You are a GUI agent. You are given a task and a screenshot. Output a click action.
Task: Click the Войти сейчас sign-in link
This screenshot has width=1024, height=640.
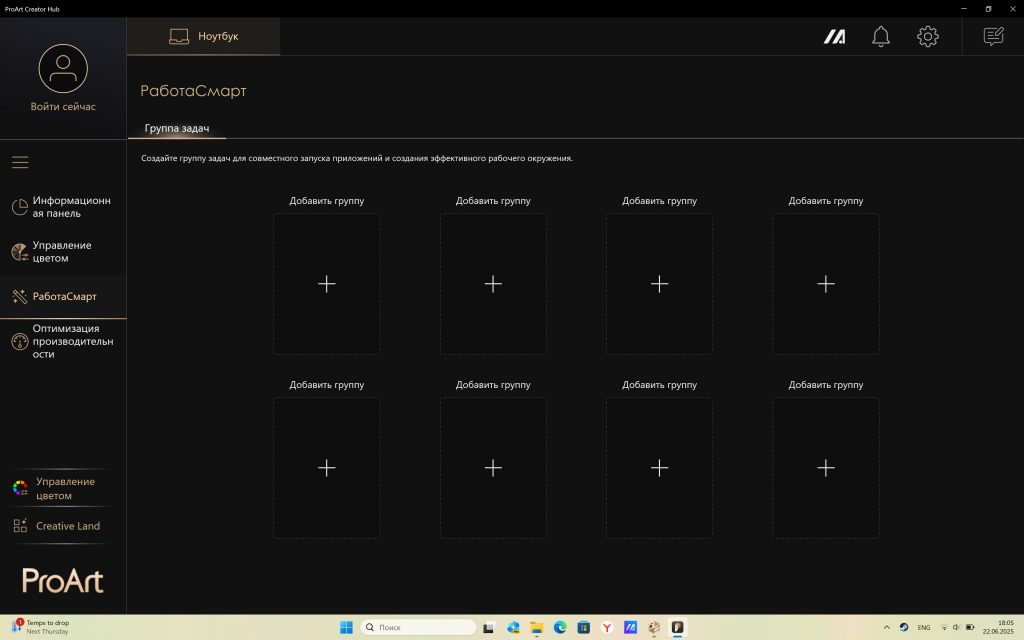click(x=63, y=106)
